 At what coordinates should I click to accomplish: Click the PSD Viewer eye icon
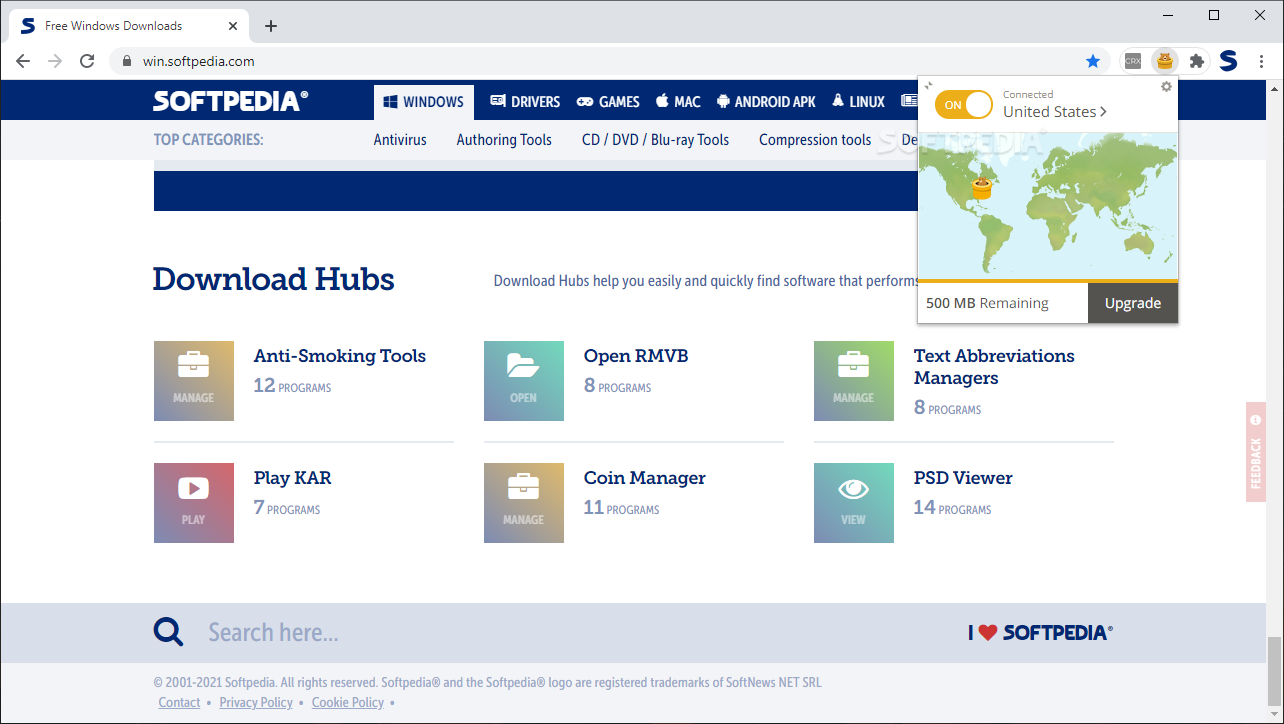[854, 503]
